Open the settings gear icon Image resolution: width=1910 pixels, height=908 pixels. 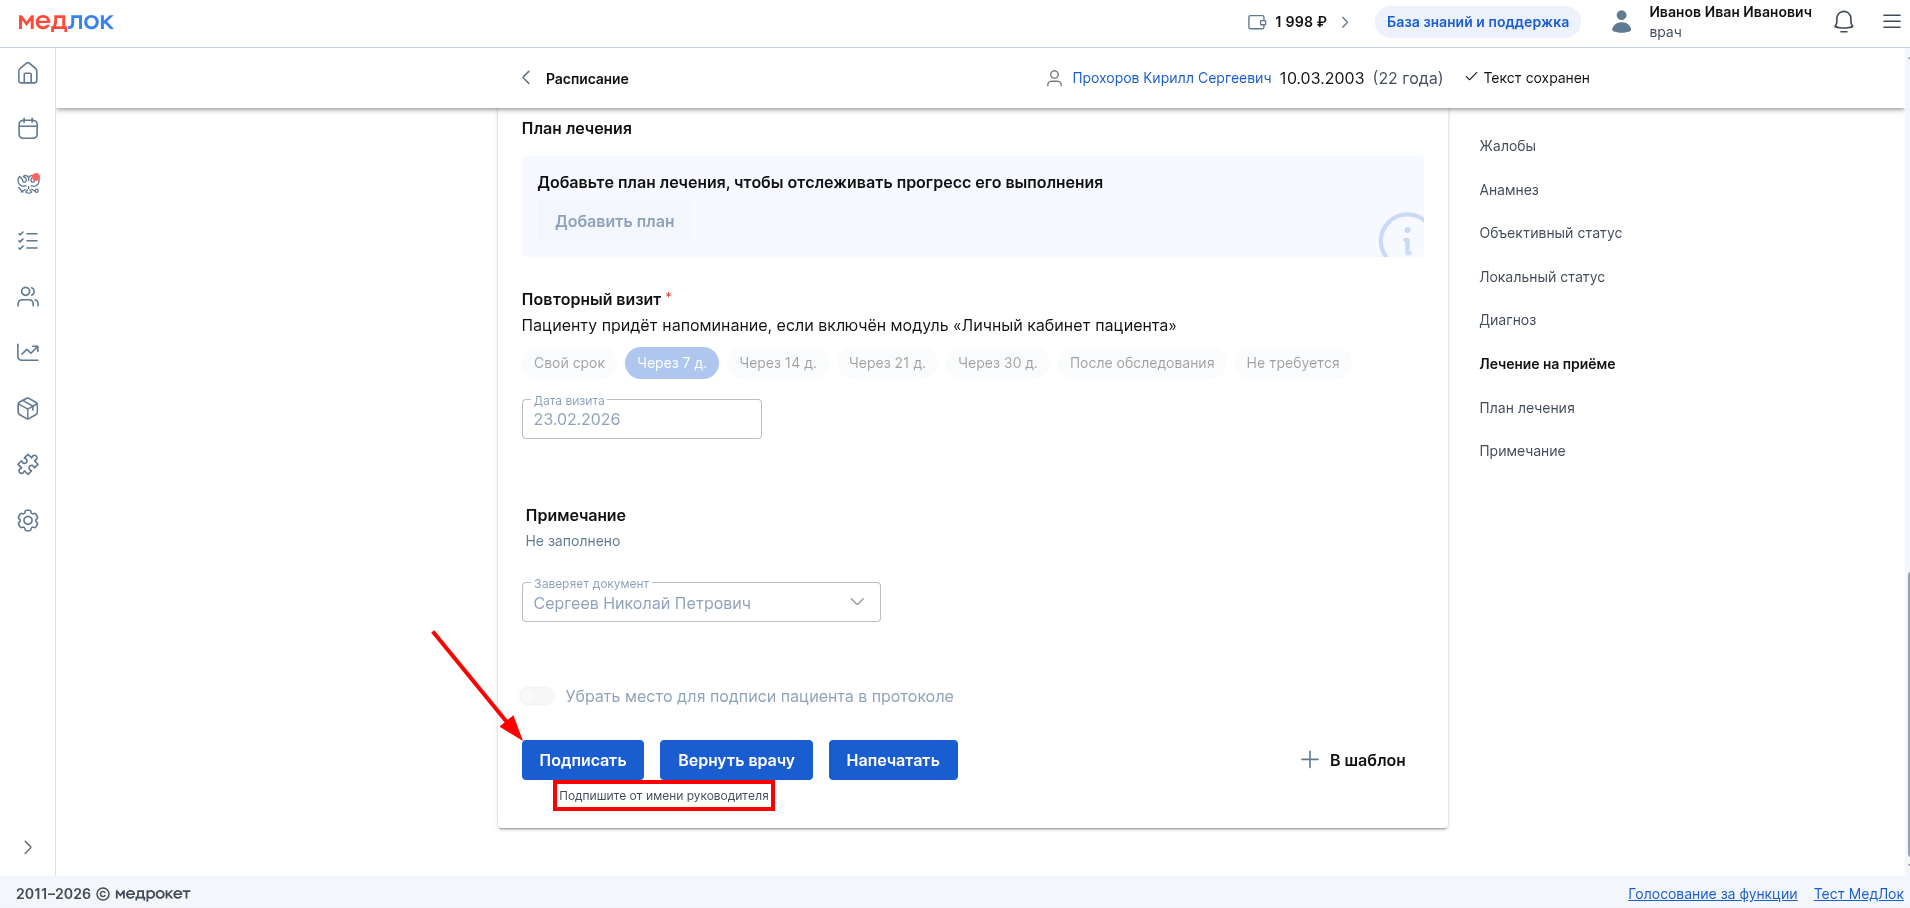pos(28,520)
